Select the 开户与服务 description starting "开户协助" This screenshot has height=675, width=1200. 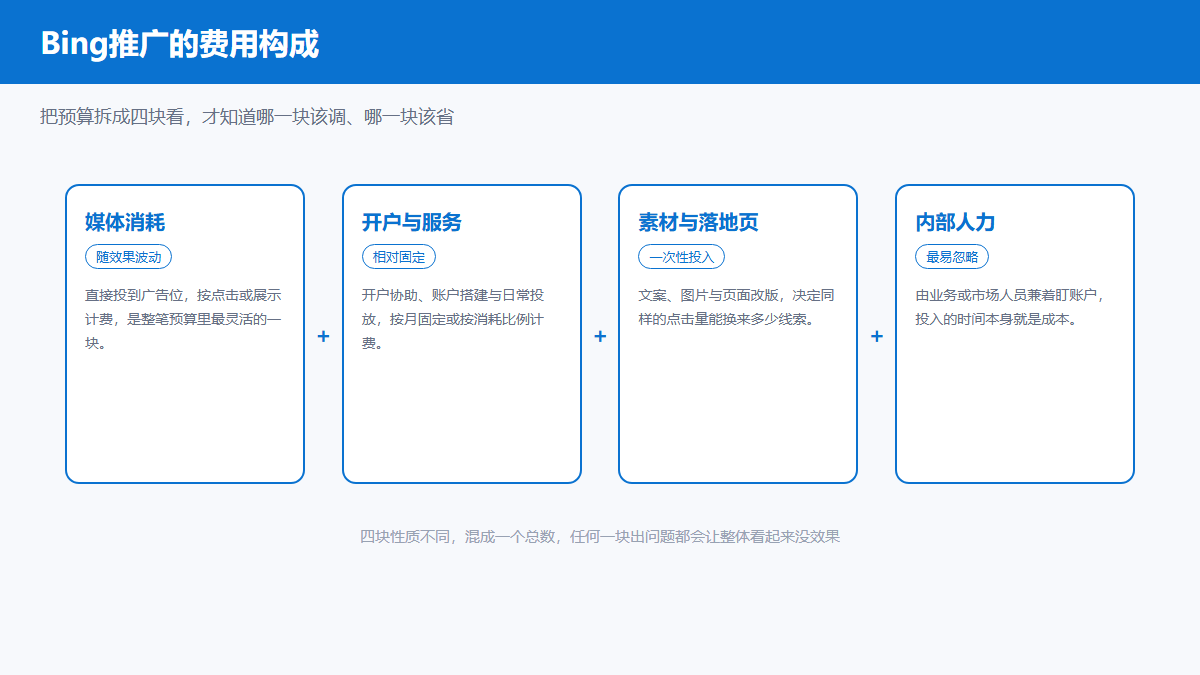(453, 319)
